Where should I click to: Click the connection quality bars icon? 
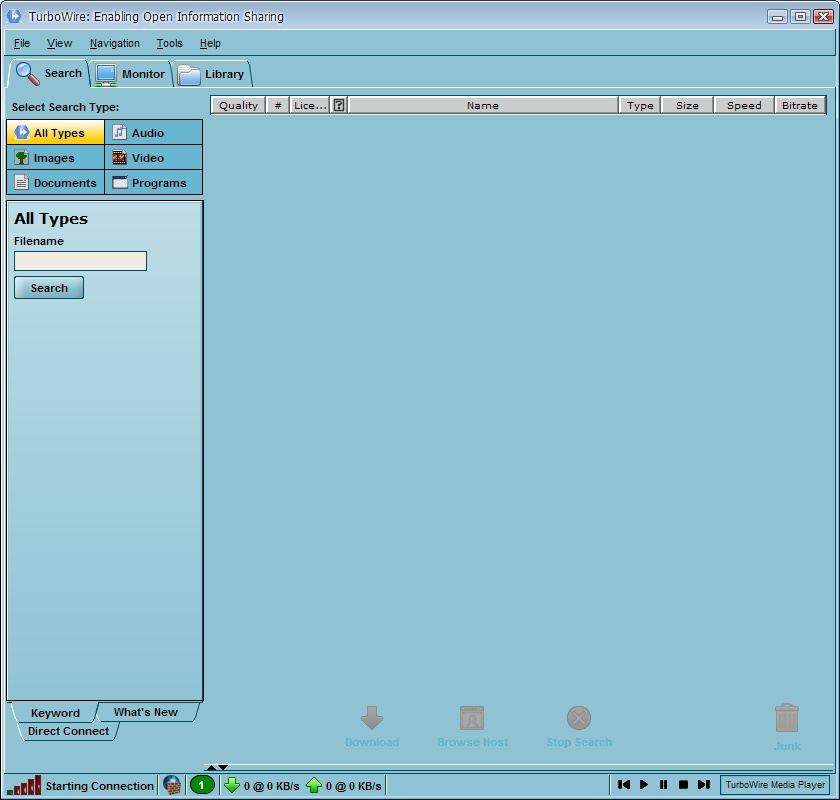pos(24,786)
